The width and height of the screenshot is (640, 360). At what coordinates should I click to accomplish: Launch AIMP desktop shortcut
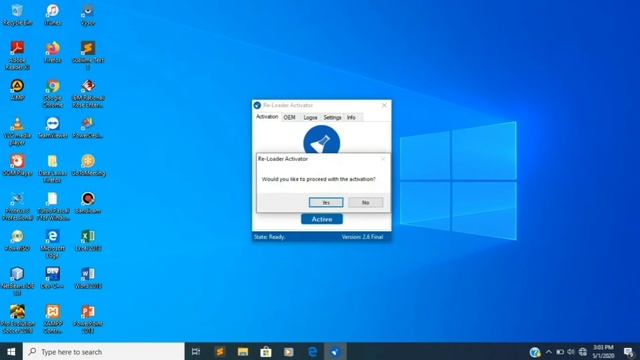(x=17, y=90)
